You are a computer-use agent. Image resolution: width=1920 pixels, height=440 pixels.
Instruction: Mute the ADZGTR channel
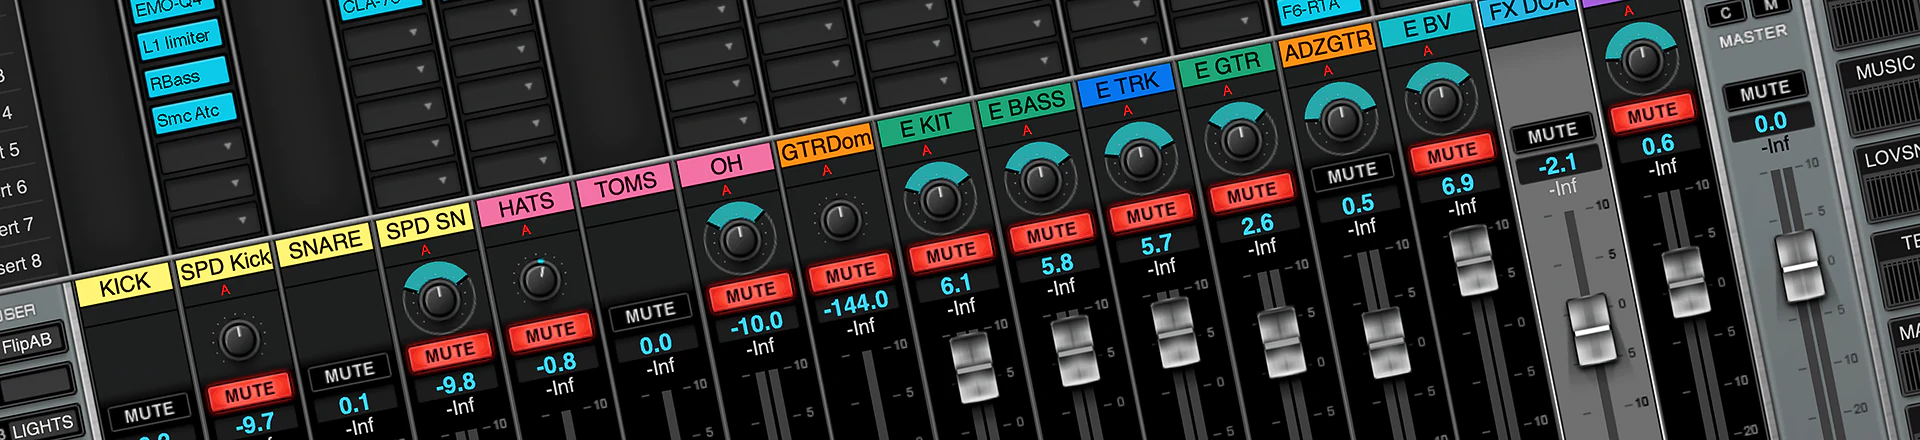coord(1352,173)
